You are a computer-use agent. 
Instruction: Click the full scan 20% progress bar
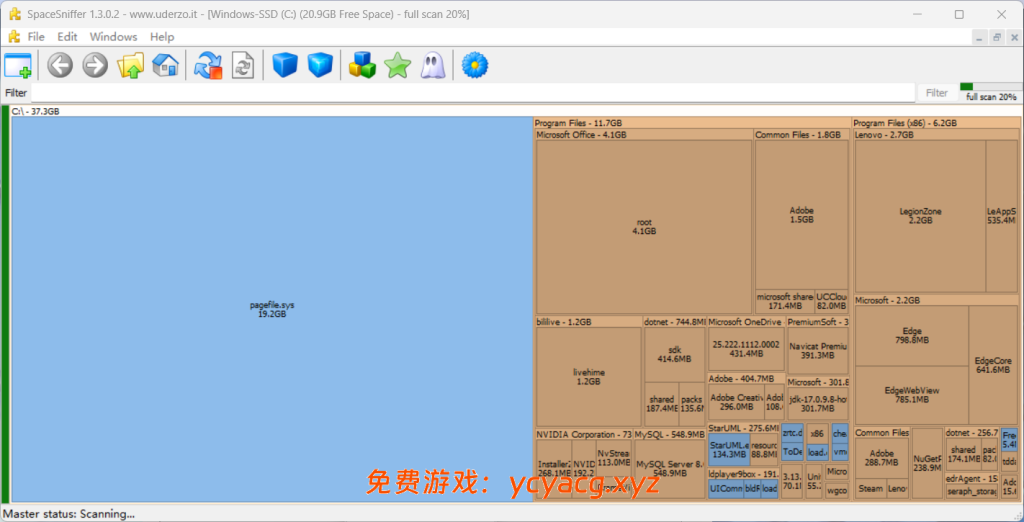coord(990,92)
